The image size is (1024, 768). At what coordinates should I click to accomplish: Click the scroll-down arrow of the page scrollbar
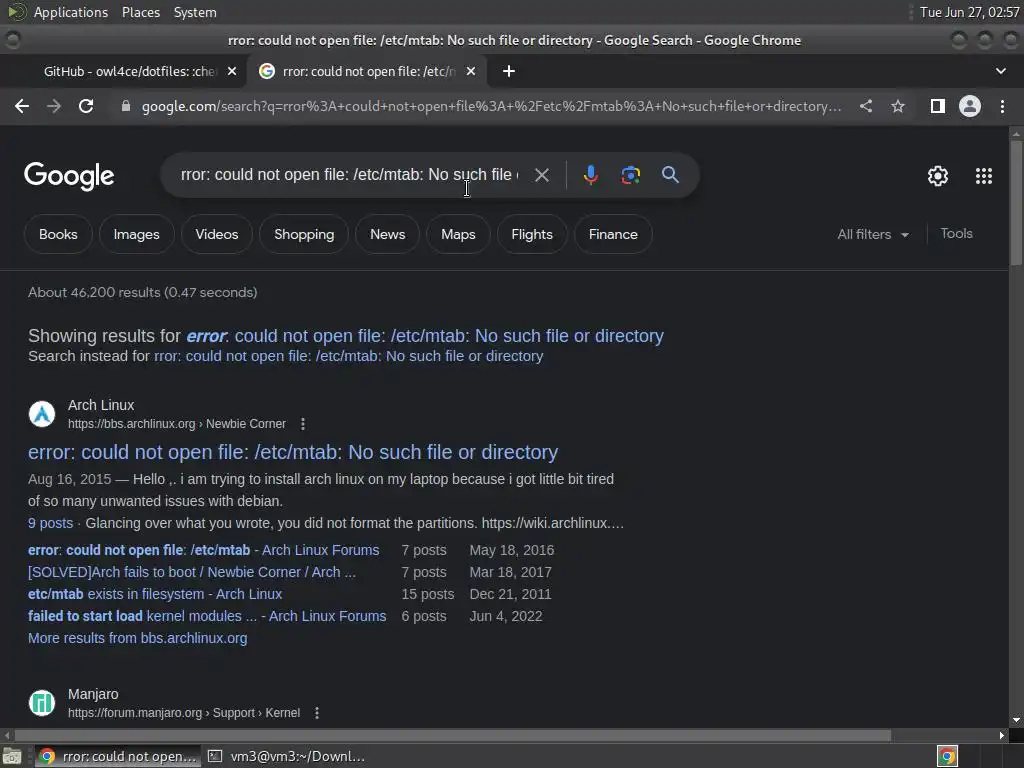click(1016, 720)
